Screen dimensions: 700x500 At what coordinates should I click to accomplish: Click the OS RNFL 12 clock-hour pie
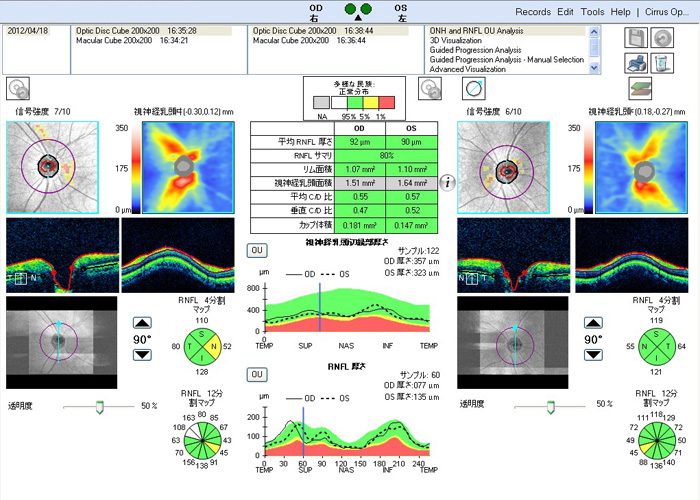coord(656,441)
